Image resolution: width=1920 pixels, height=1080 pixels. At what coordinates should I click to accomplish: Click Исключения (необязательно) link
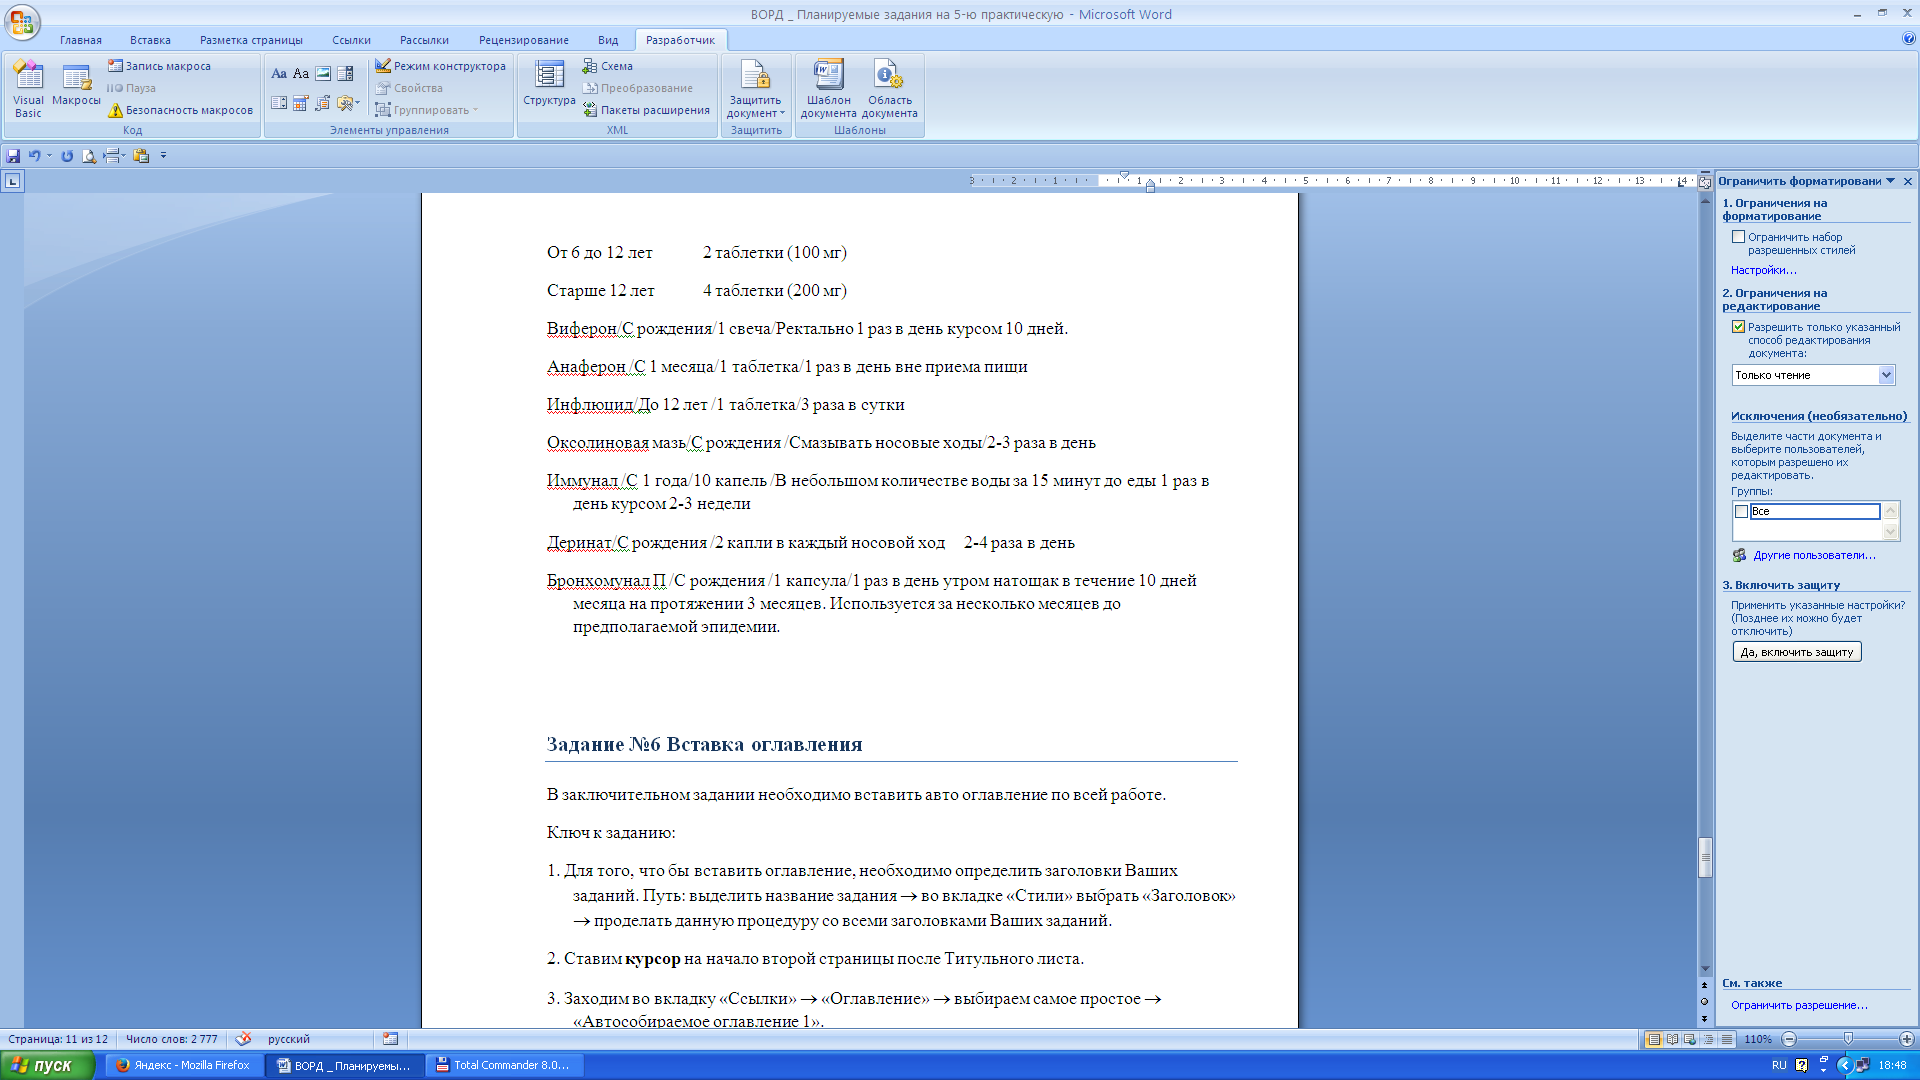tap(1818, 416)
